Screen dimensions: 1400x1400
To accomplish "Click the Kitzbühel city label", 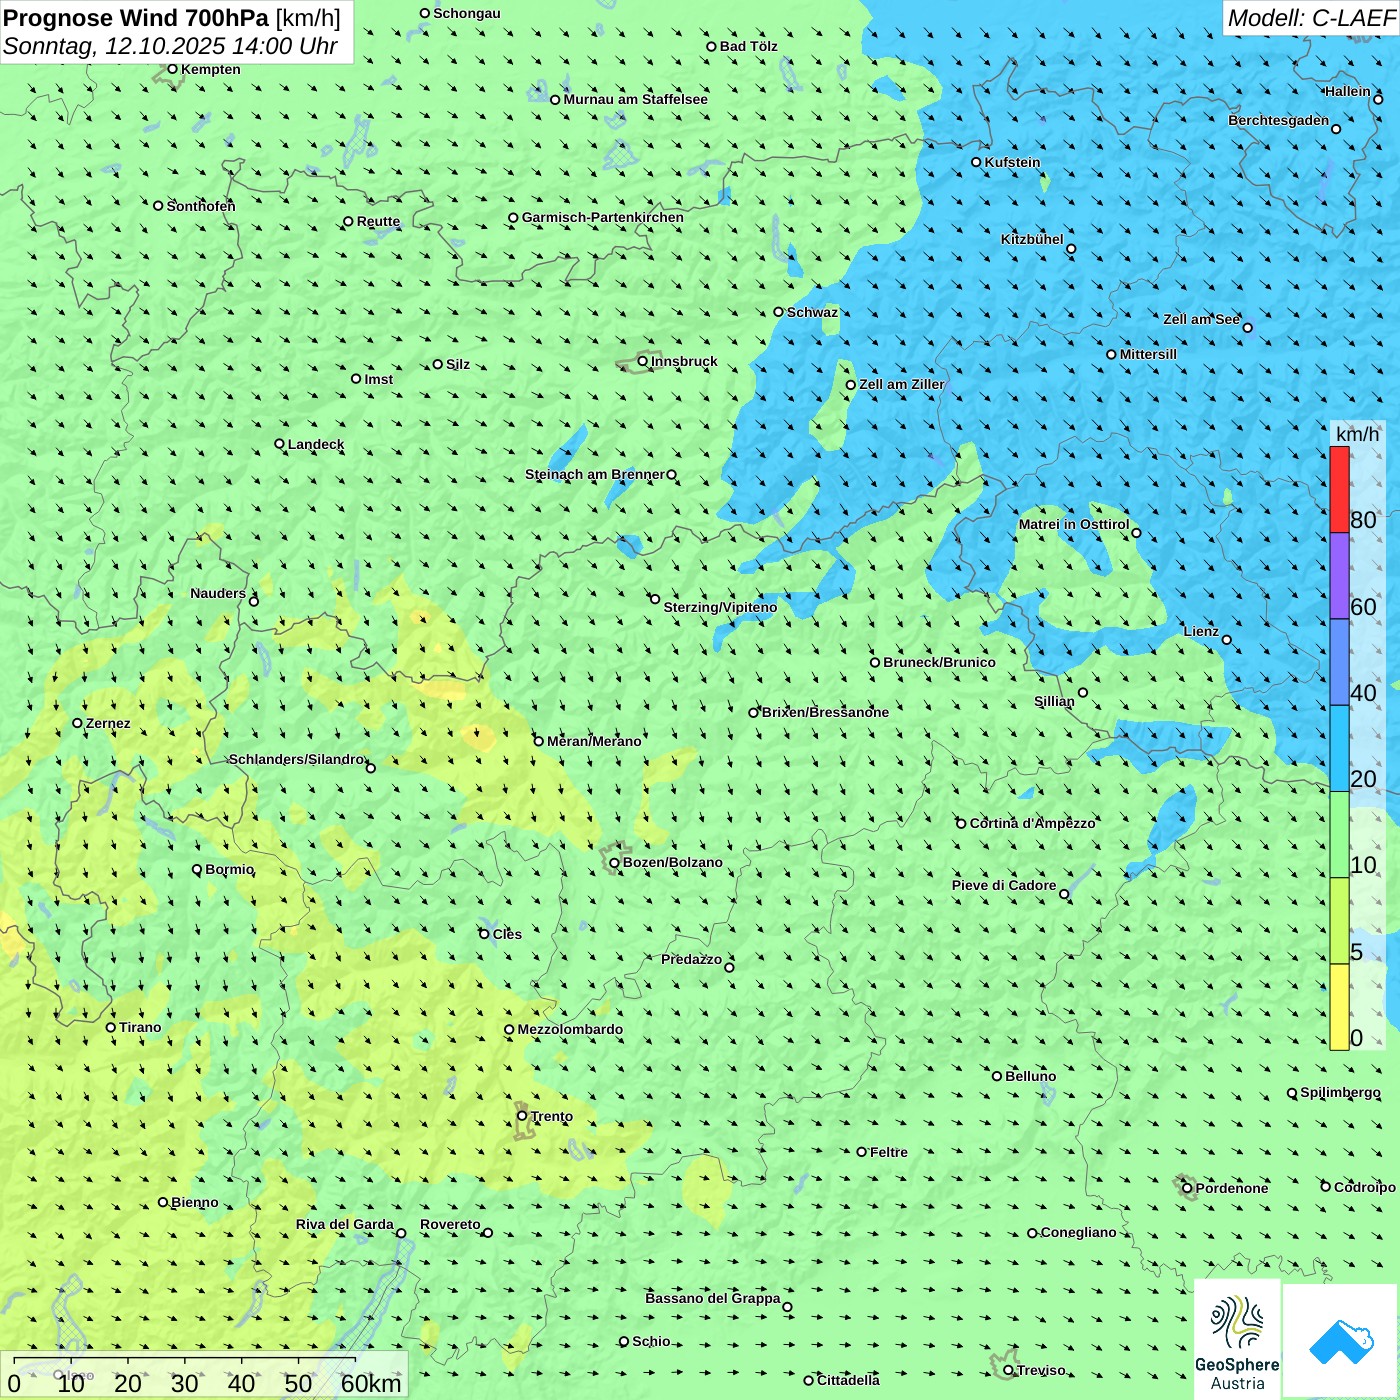I will (1032, 239).
